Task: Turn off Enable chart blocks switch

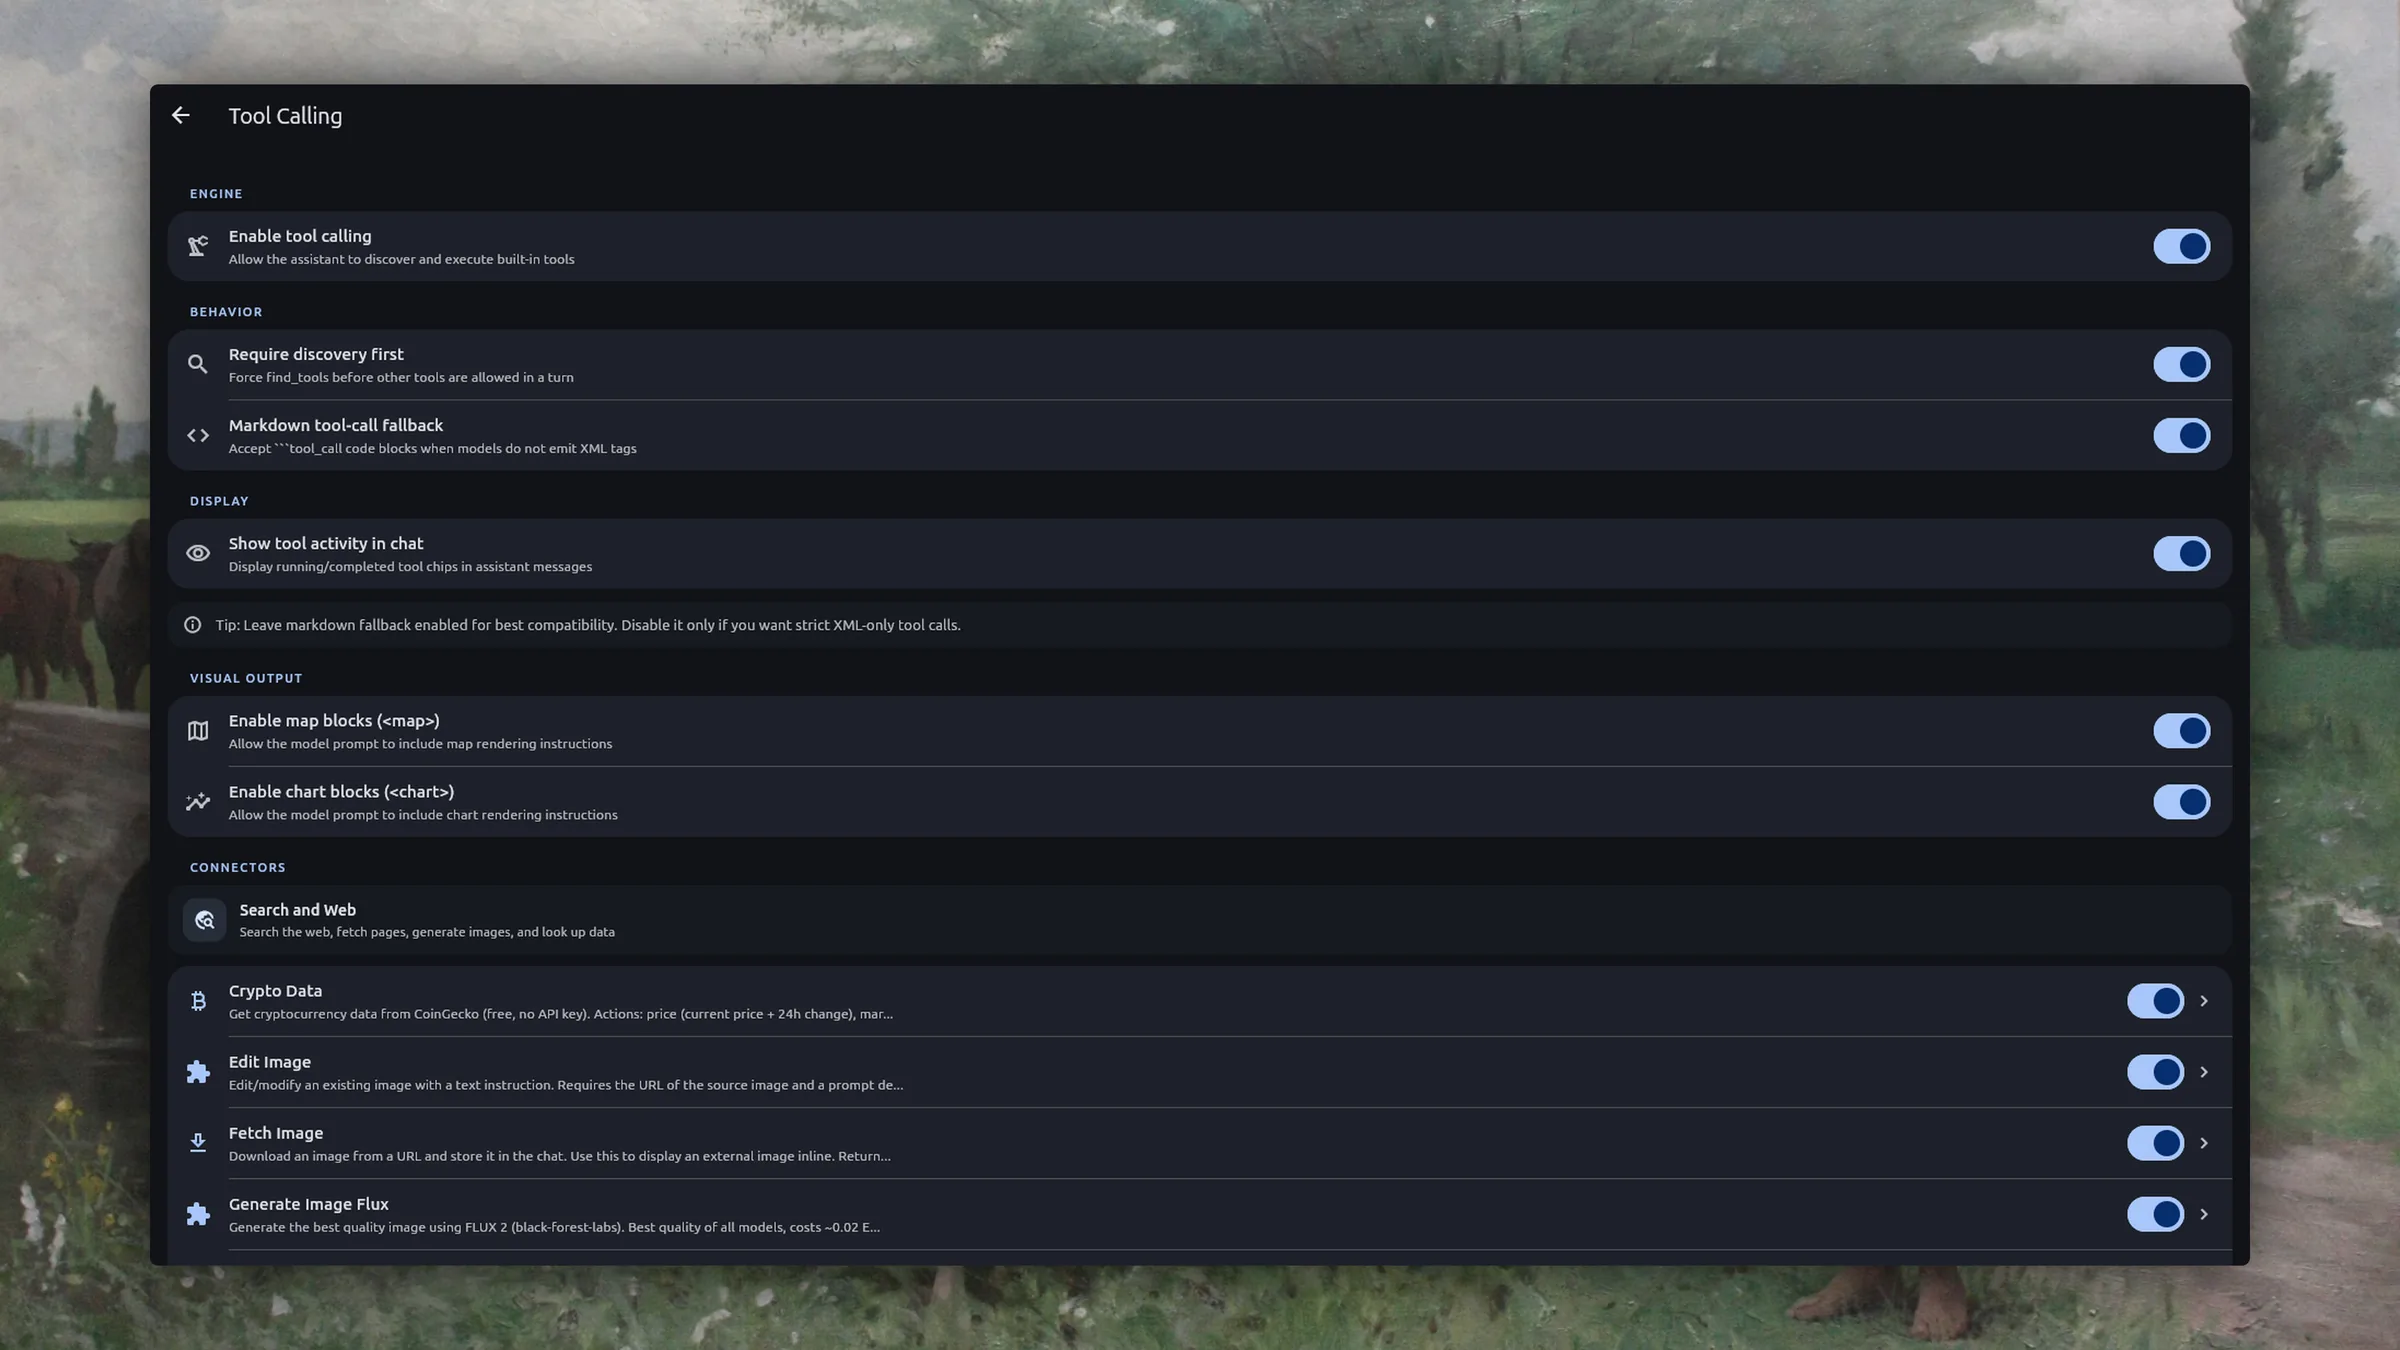Action: [2182, 802]
